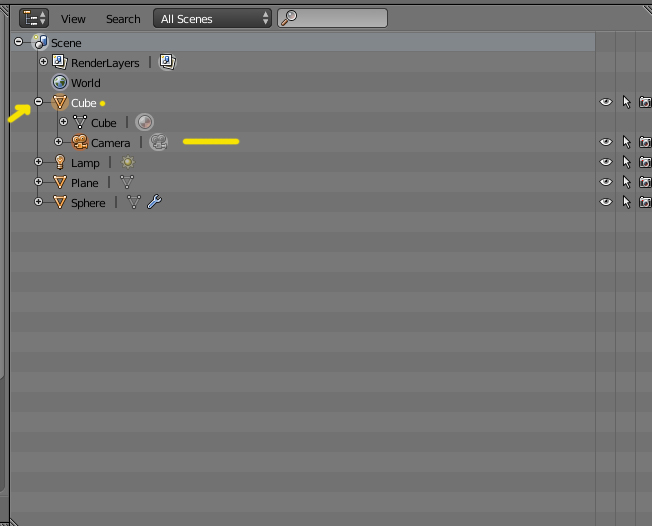Click the child Cube mesh data icon
The image size is (652, 526).
80,122
